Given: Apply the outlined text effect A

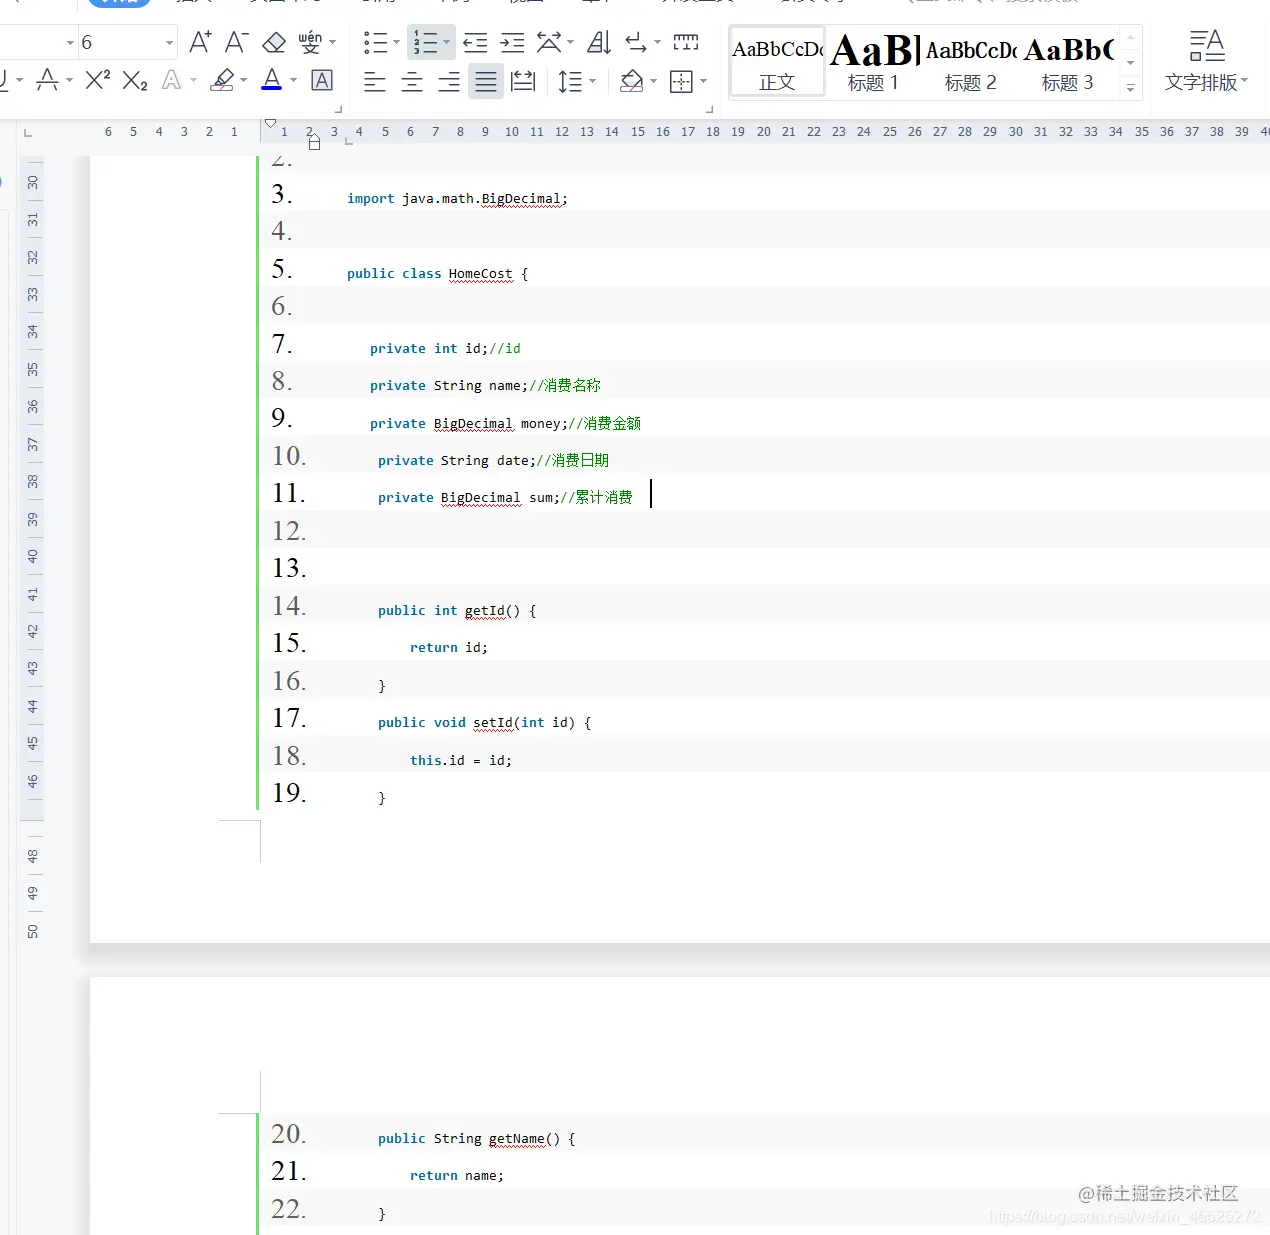Looking at the screenshot, I should click(x=172, y=80).
